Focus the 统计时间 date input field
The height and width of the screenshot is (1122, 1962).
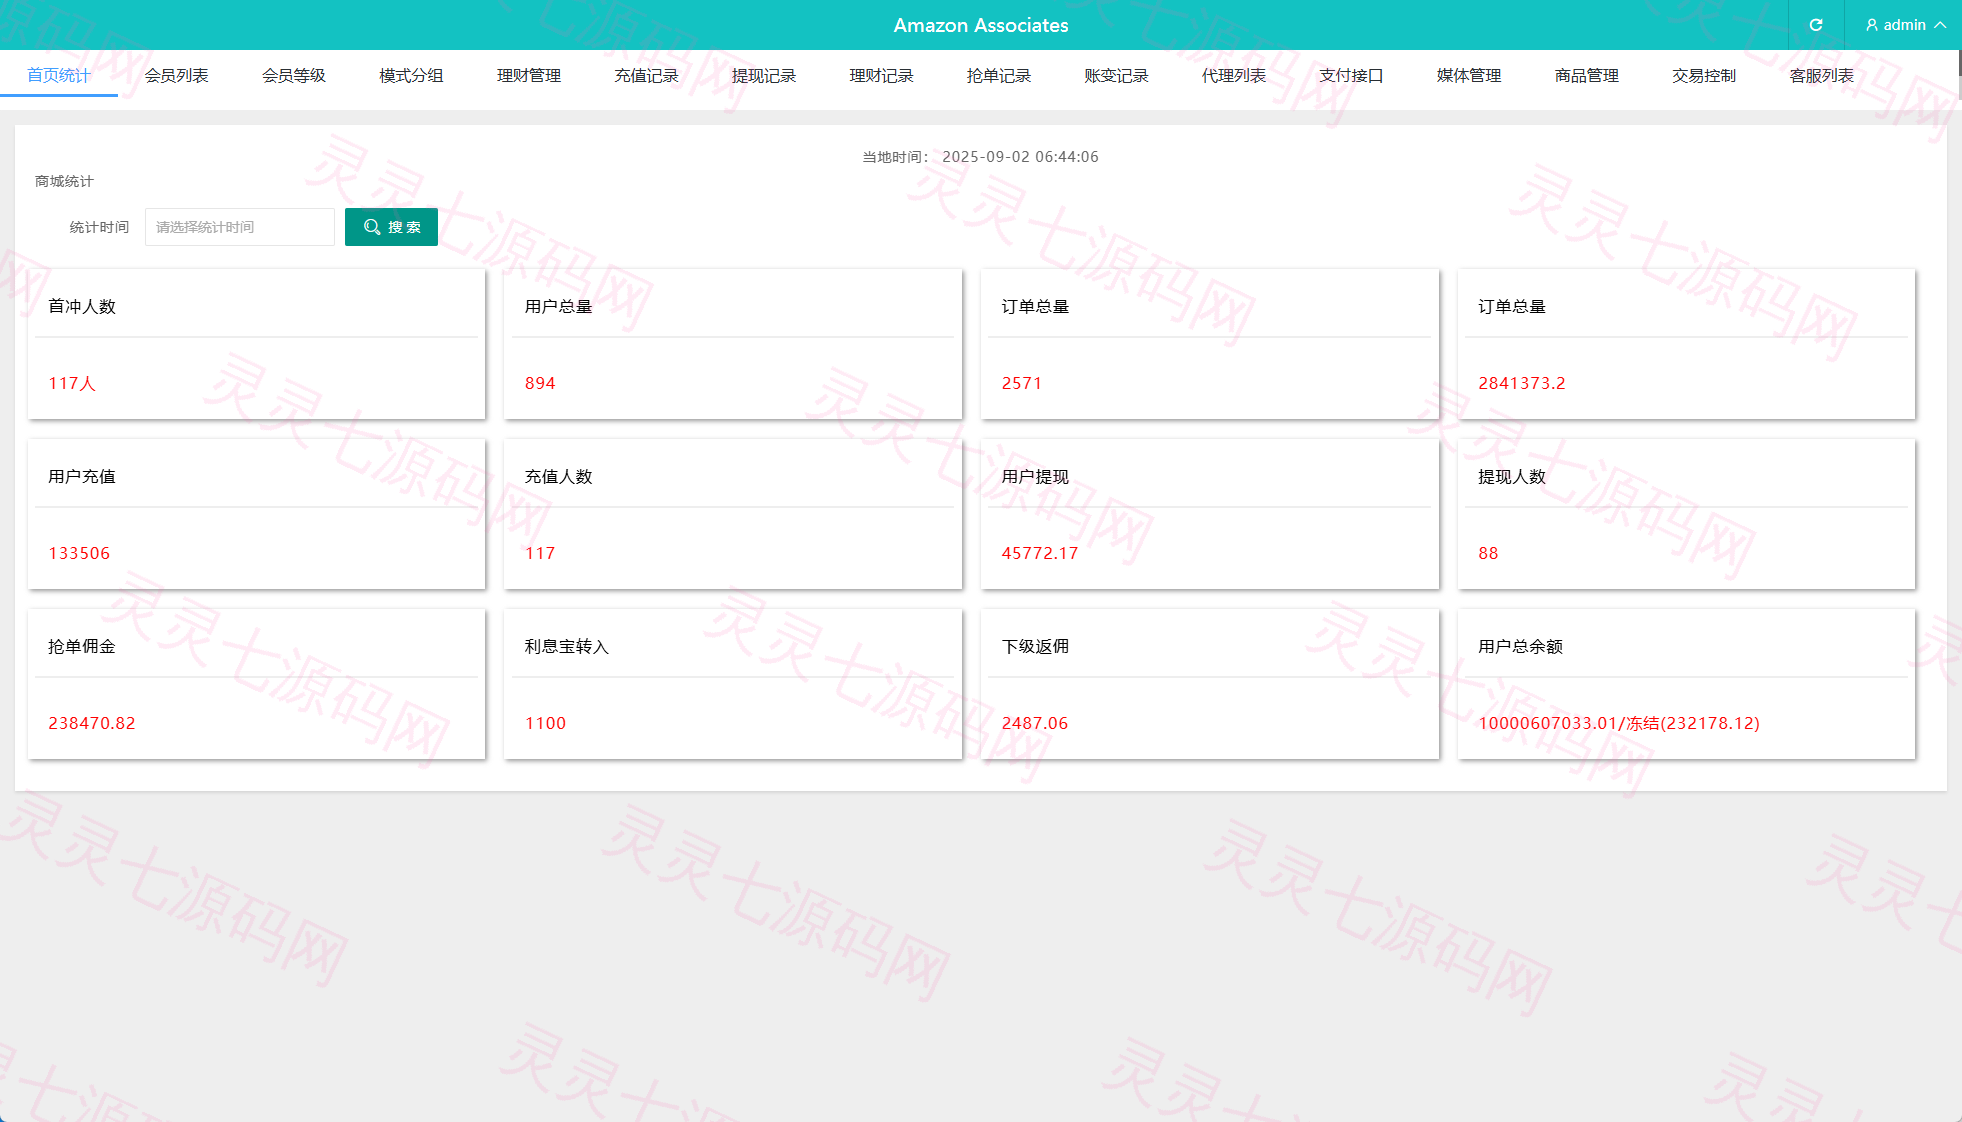240,227
